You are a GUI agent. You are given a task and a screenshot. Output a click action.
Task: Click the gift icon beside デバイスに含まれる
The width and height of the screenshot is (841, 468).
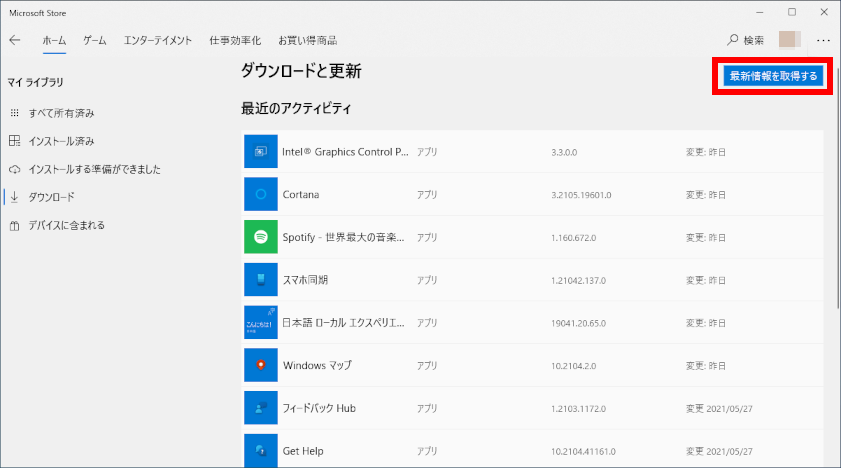[x=14, y=226]
